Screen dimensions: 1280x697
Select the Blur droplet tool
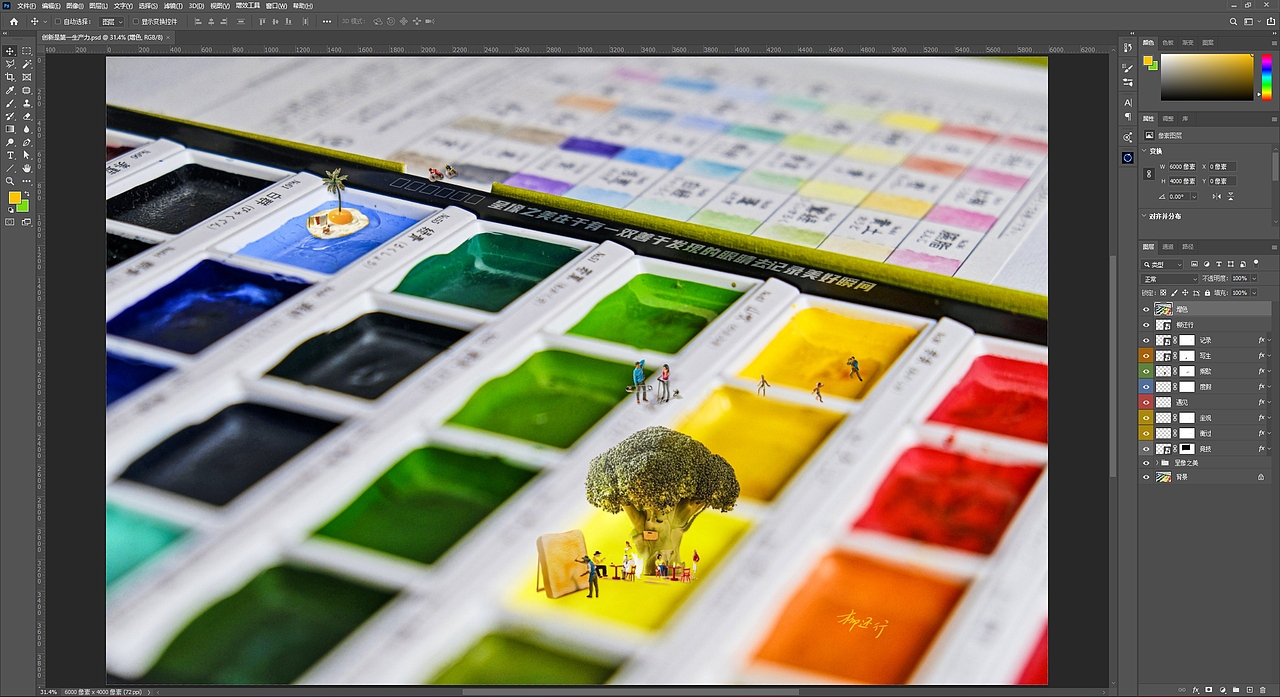(x=27, y=129)
